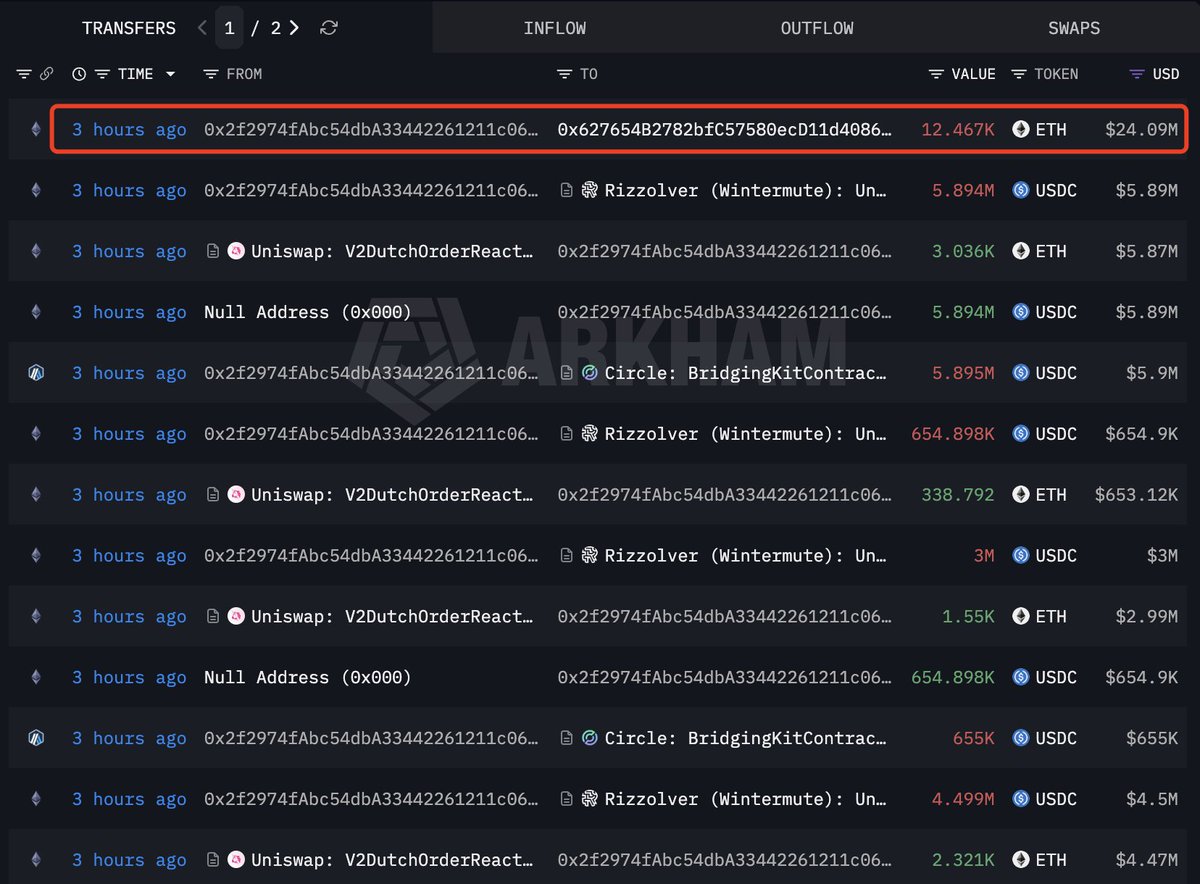Viewport: 1200px width, 884px height.
Task: Click Circle logo in 5.895M USDC row
Action: click(589, 373)
